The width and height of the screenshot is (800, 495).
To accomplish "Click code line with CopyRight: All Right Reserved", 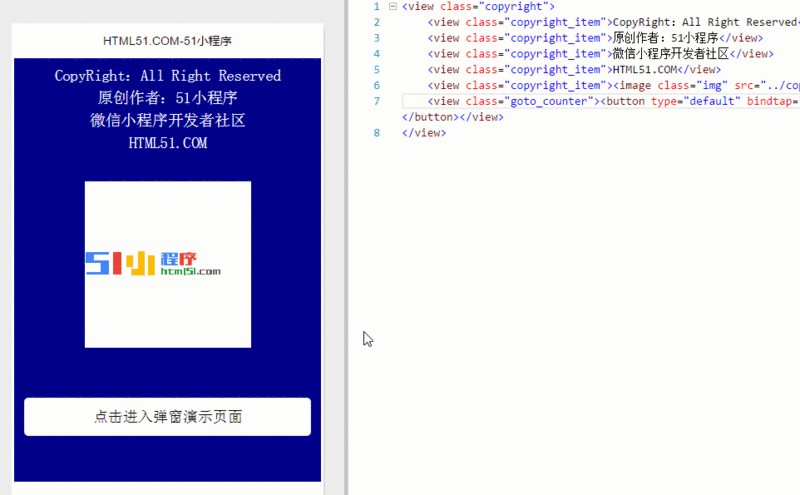I will [613, 22].
